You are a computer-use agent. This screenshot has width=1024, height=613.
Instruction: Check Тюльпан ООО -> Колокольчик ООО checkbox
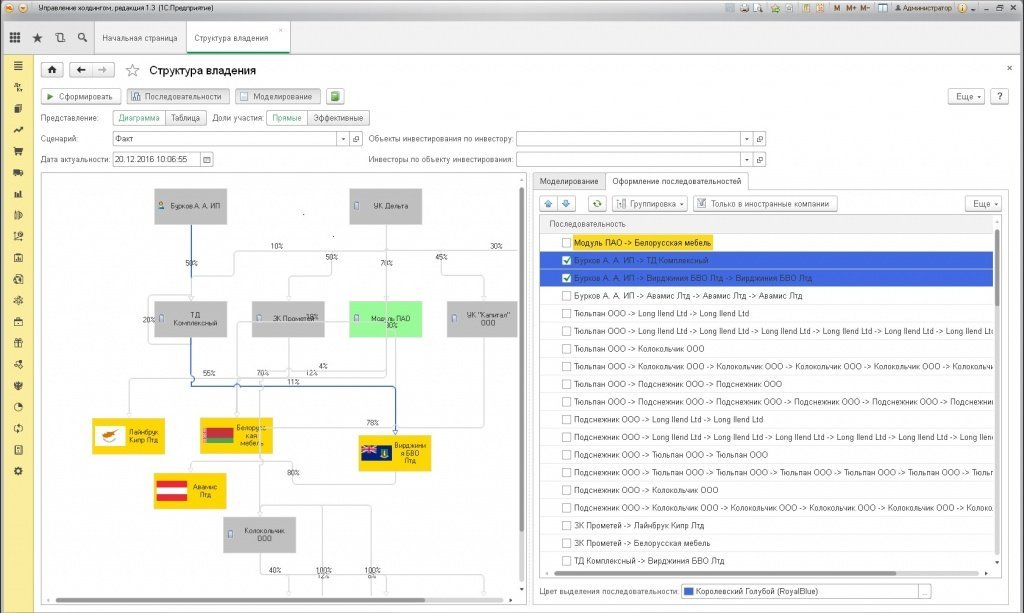click(566, 349)
